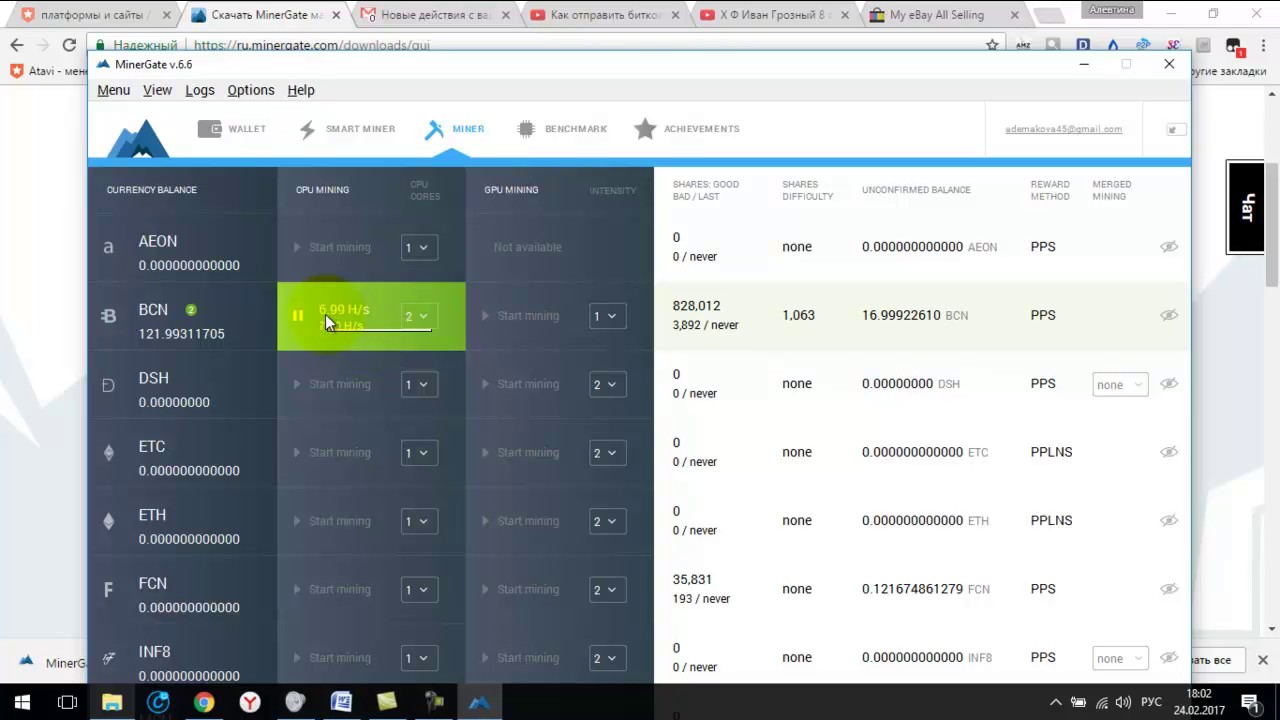Pause BCN CPU mining
Image resolution: width=1280 pixels, height=720 pixels.
pyautogui.click(x=297, y=316)
